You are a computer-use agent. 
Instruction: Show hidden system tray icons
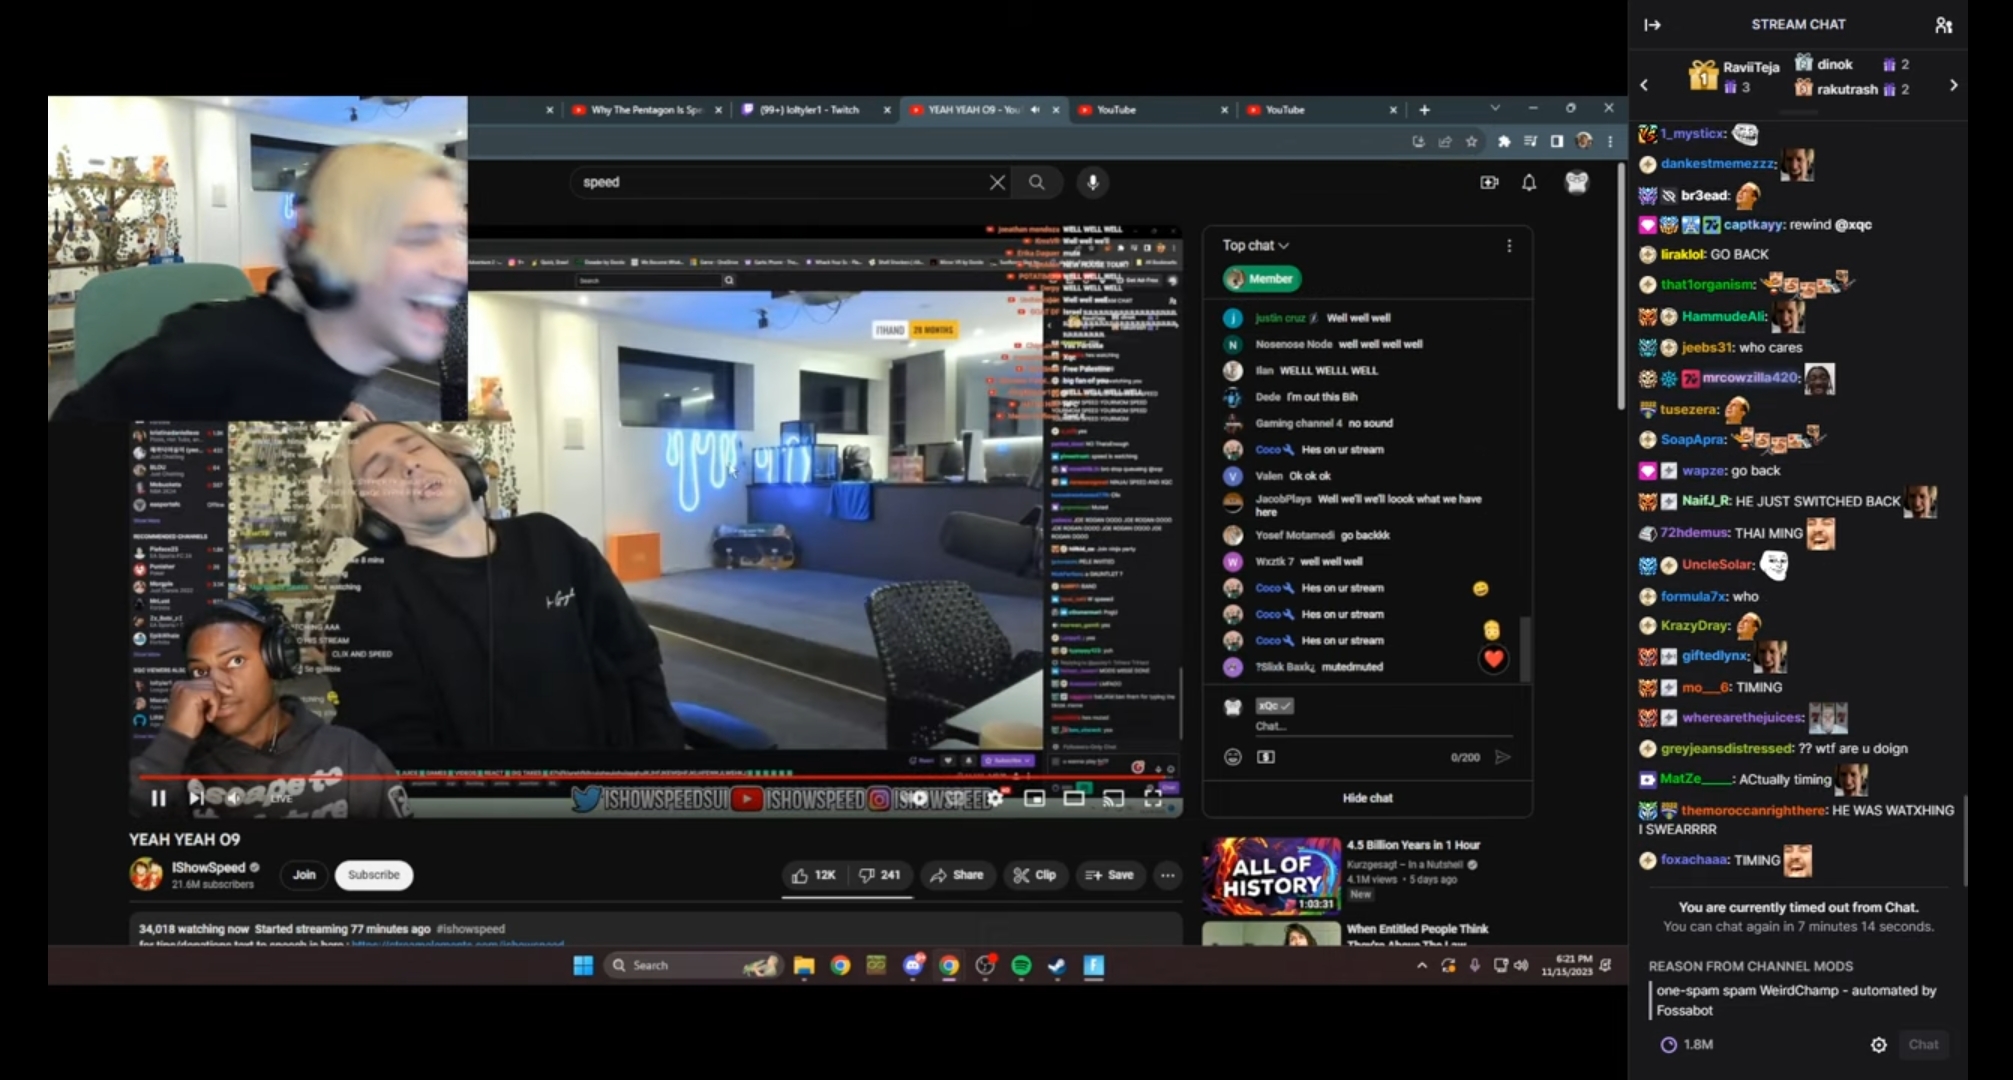point(1421,965)
